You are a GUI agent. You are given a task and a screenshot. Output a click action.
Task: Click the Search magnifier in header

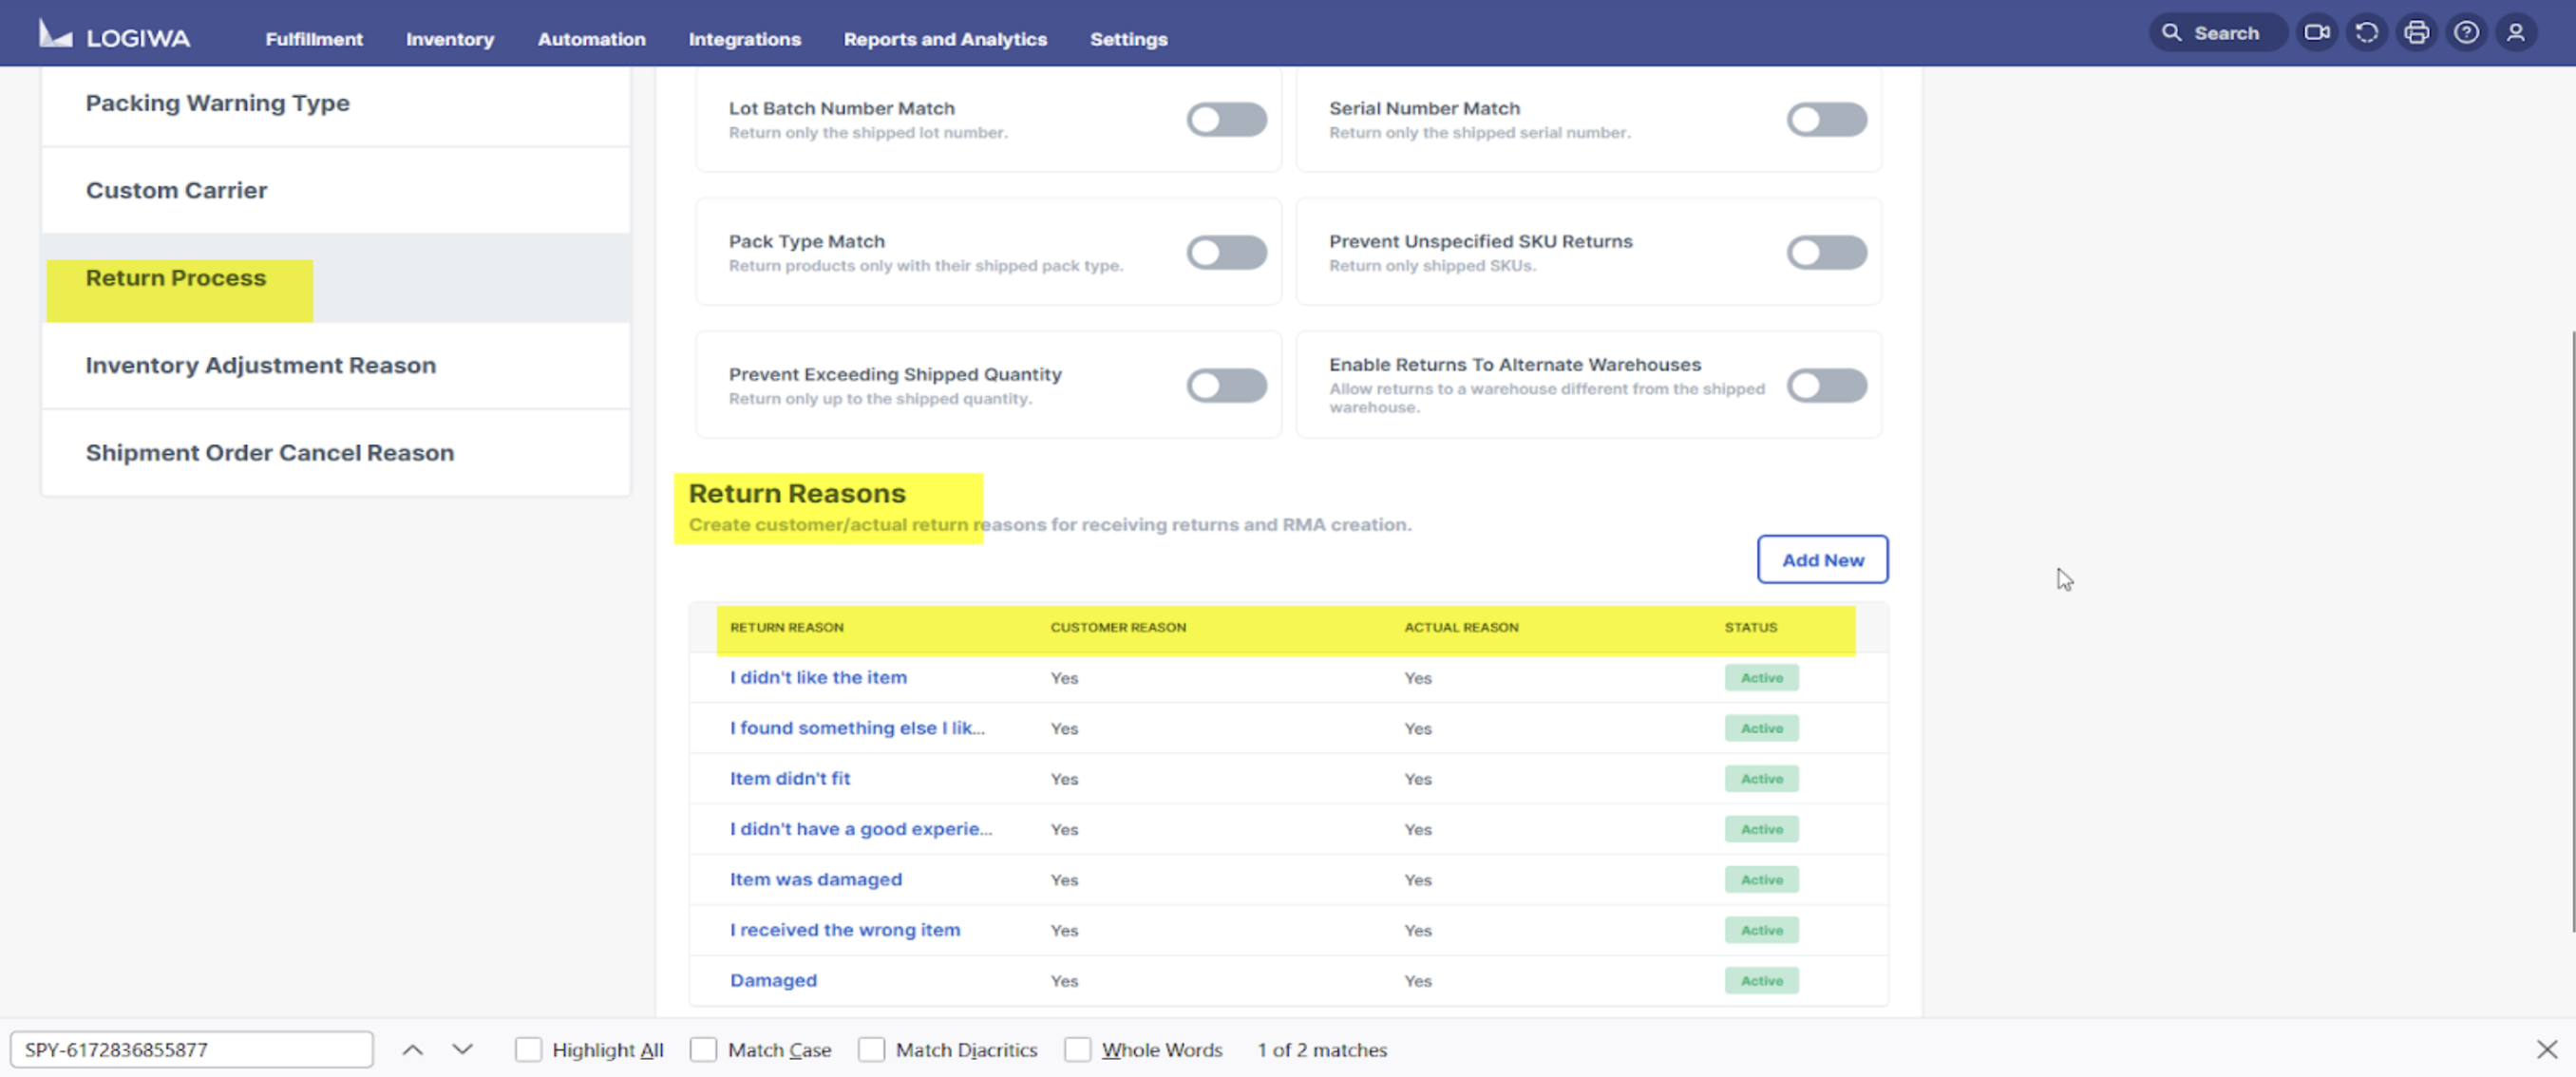click(2172, 33)
